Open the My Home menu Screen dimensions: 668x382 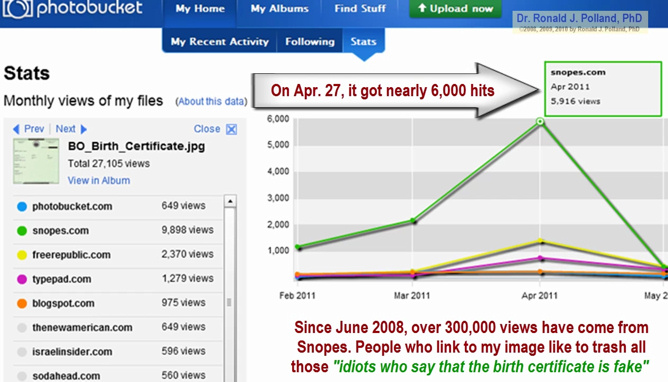point(200,9)
